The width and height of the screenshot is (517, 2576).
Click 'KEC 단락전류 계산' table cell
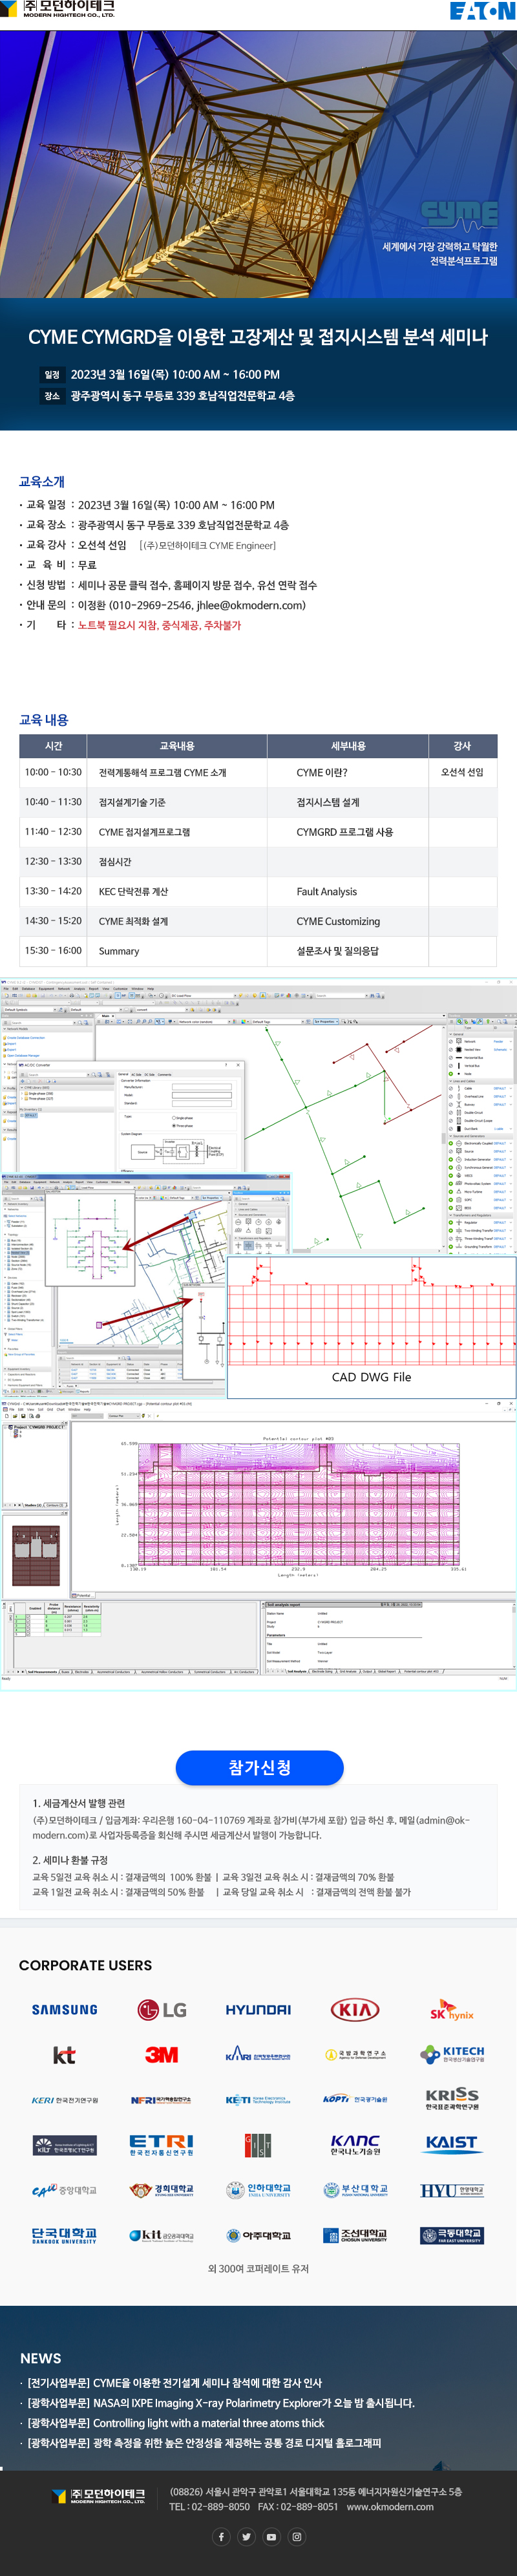point(133,891)
